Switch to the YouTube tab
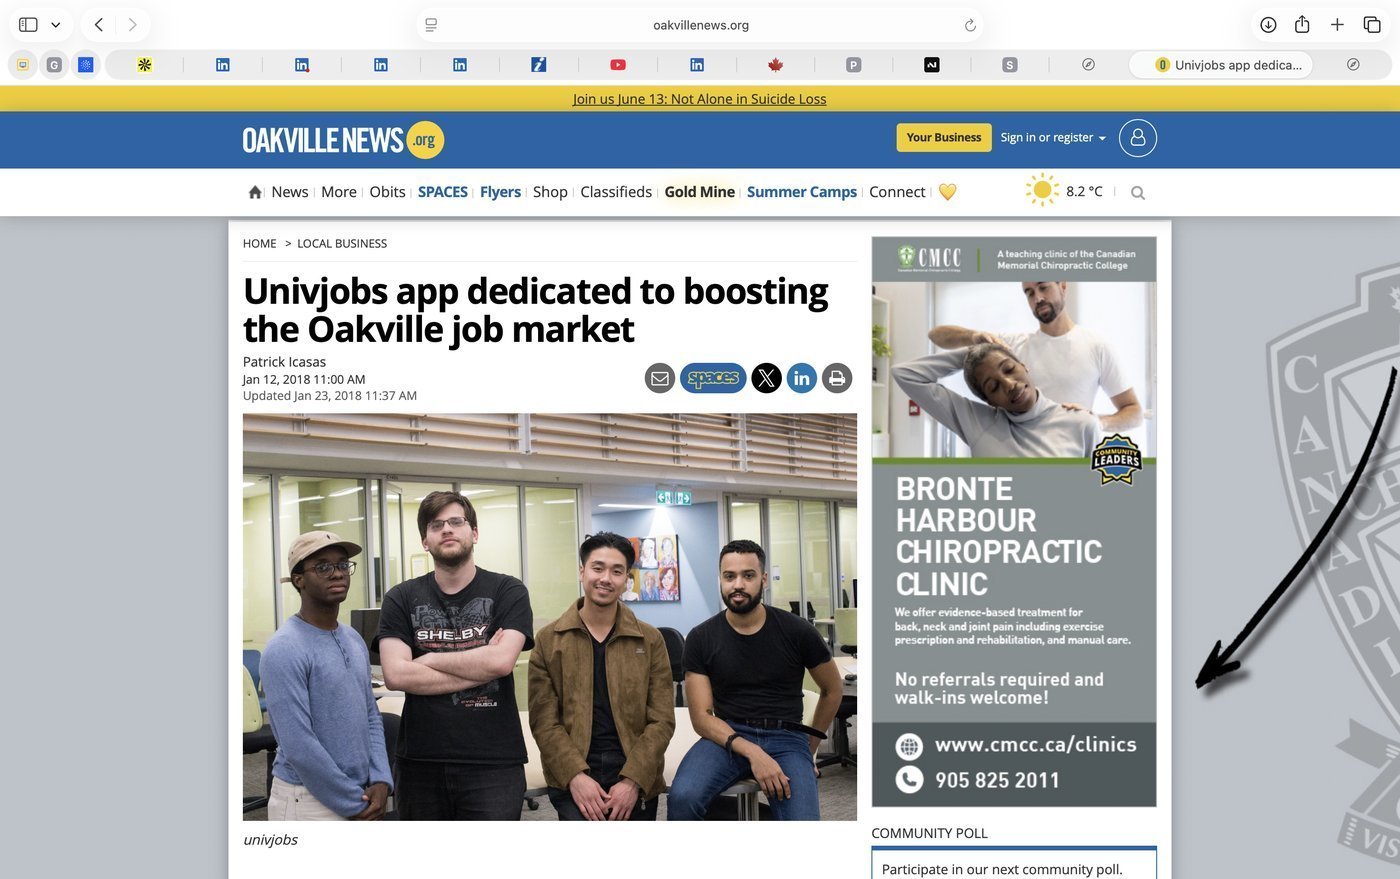This screenshot has height=879, width=1400. click(618, 65)
